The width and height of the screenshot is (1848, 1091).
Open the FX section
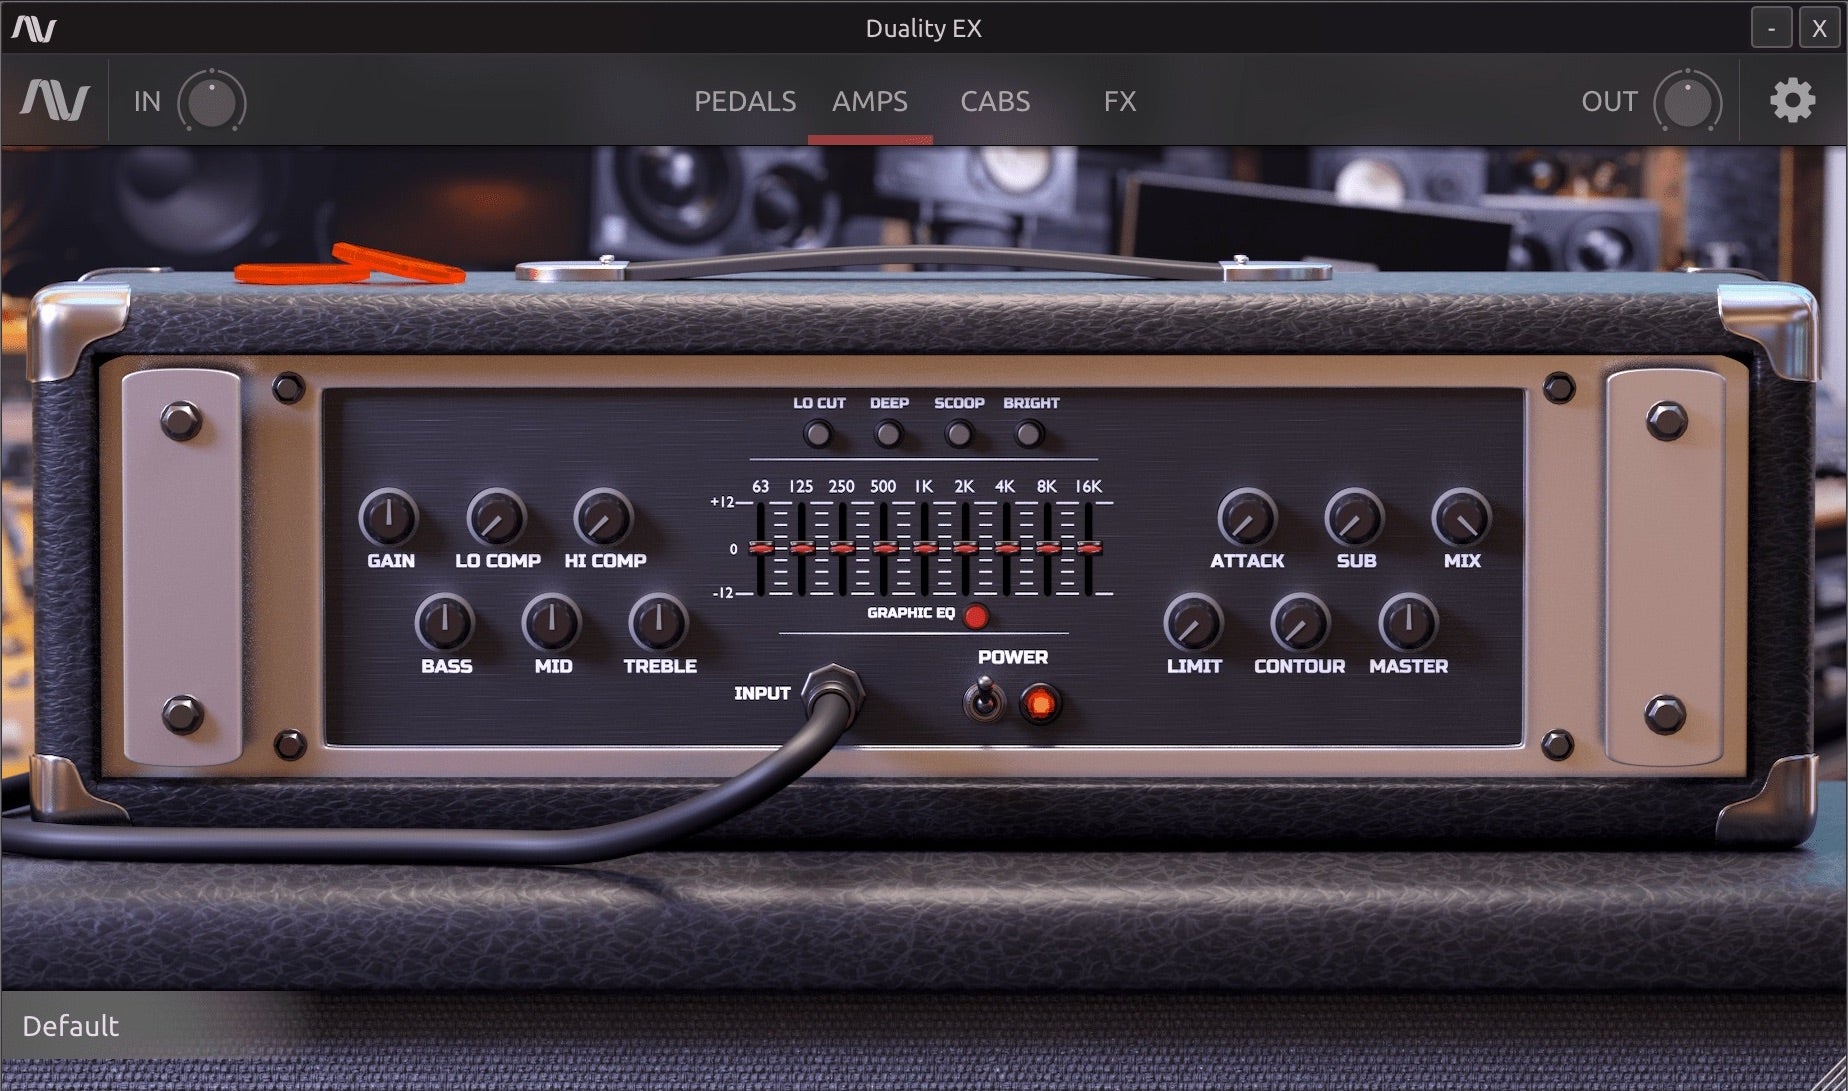[1120, 101]
